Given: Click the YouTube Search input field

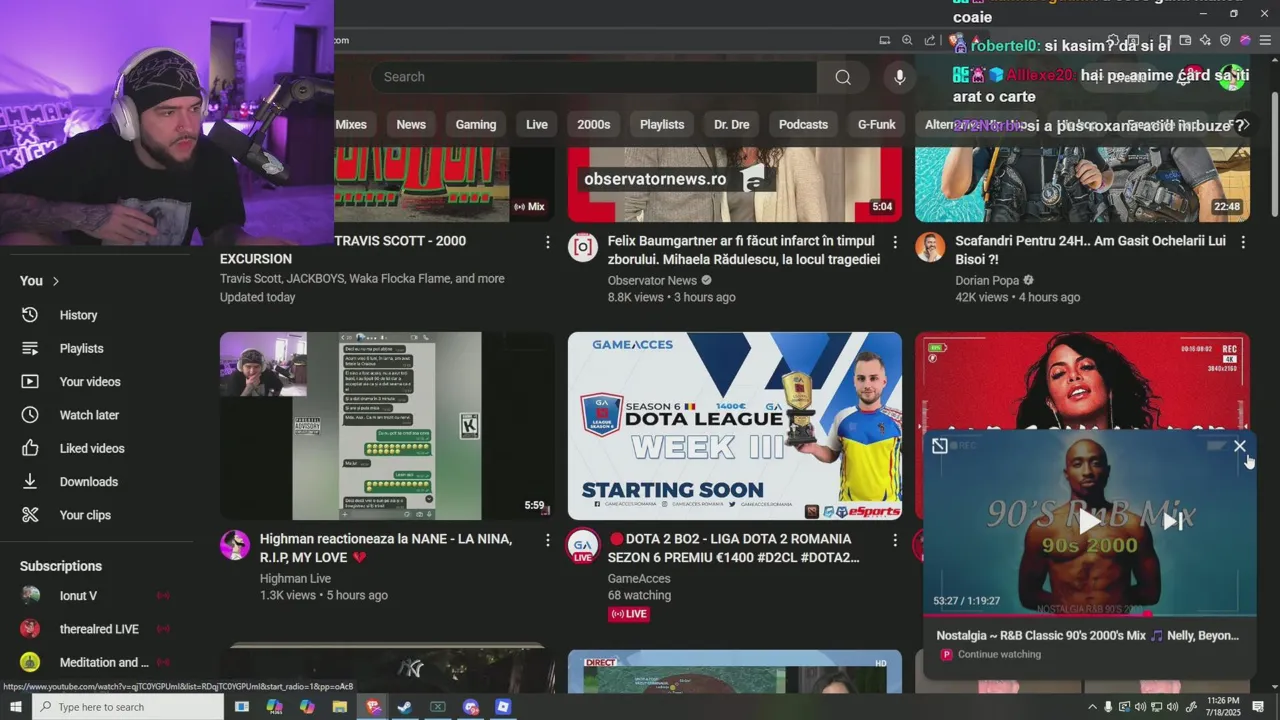Looking at the screenshot, I should pos(594,77).
